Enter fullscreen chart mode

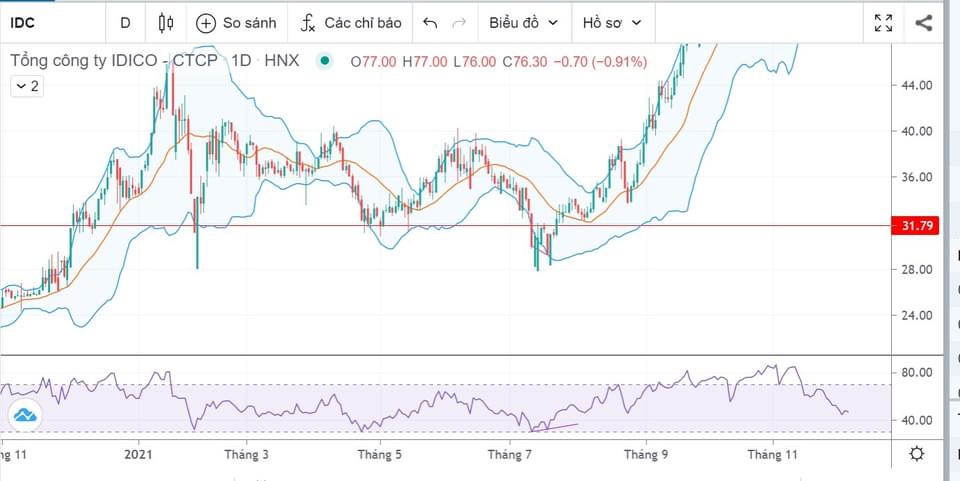tap(883, 23)
